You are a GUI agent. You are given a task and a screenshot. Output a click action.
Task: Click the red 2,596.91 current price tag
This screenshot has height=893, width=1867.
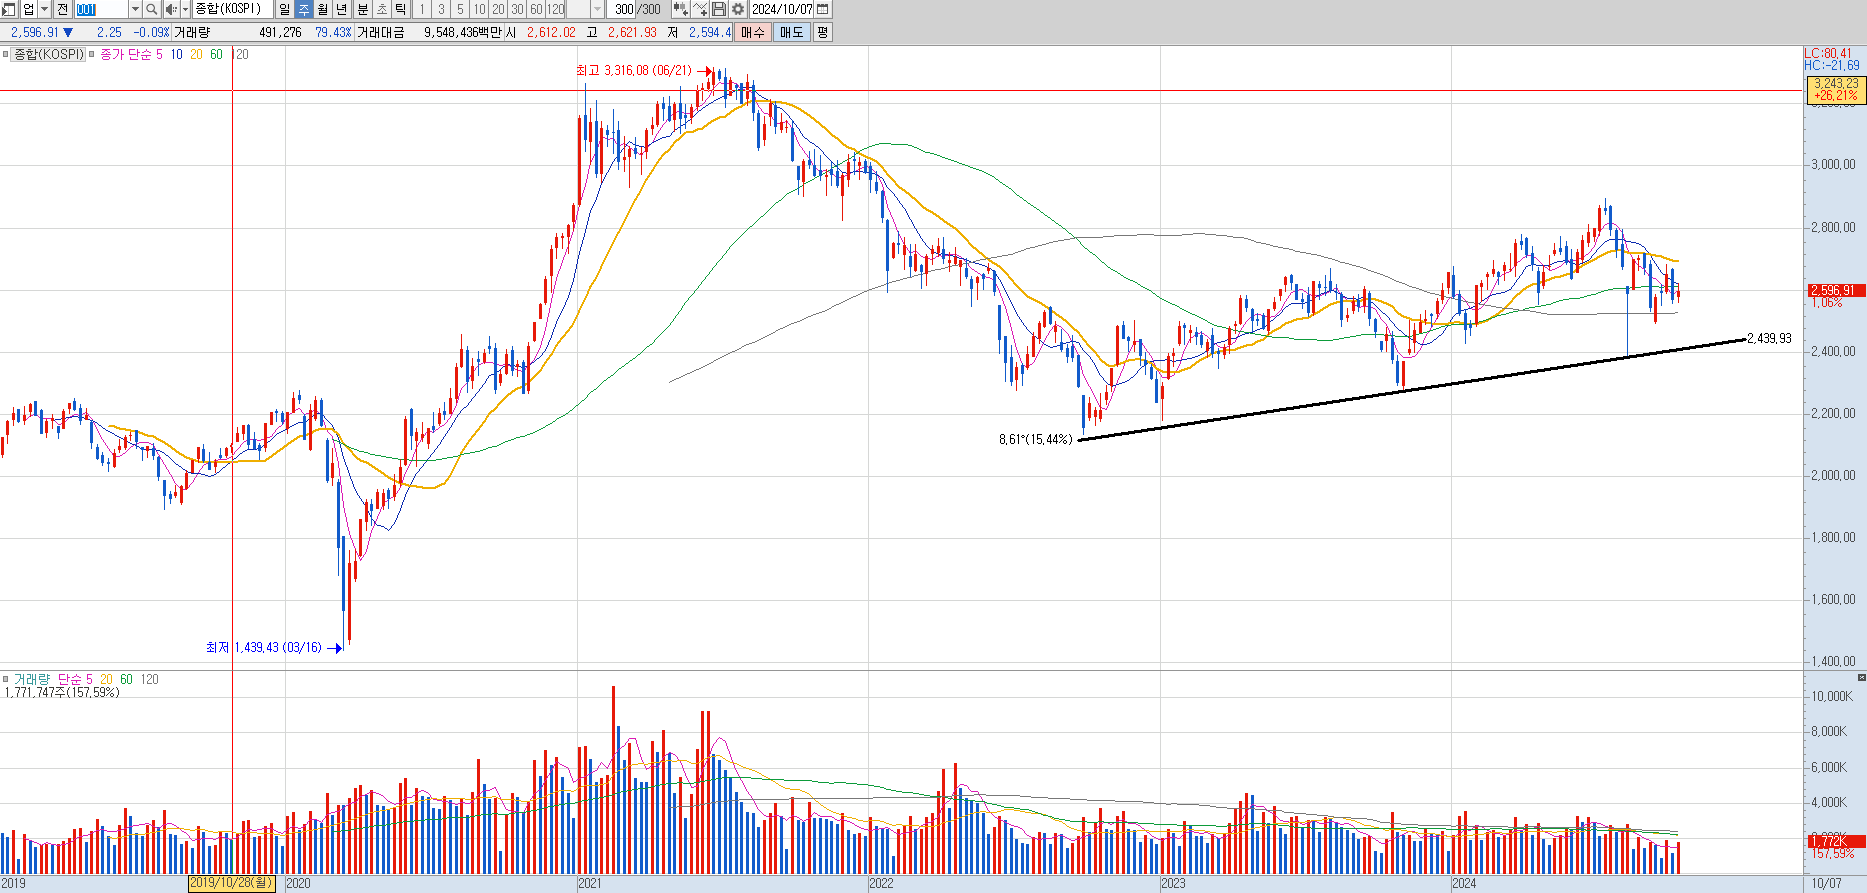tap(1835, 290)
